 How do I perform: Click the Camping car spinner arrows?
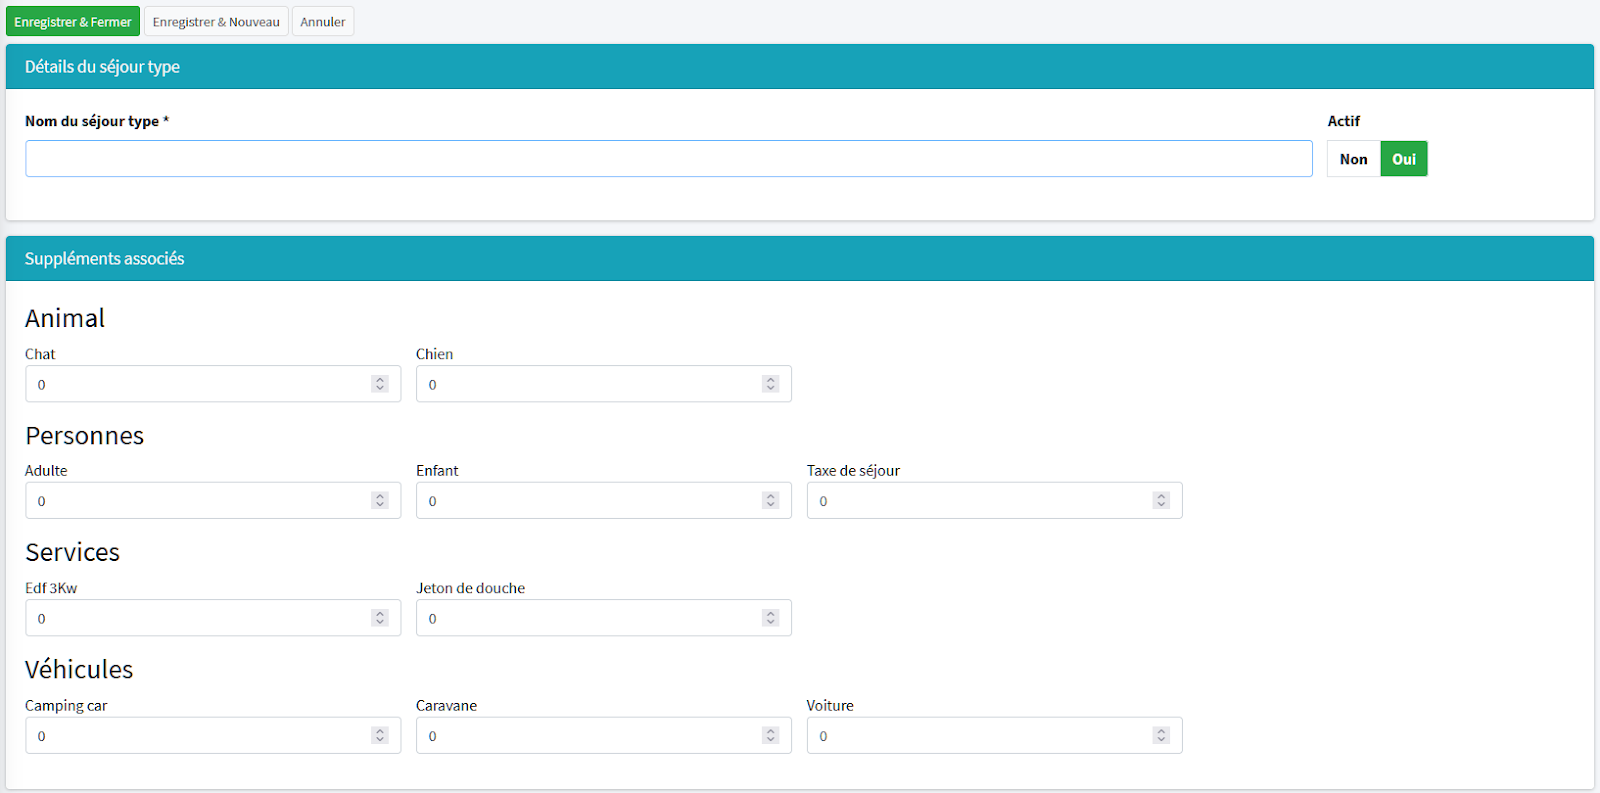pyautogui.click(x=380, y=736)
